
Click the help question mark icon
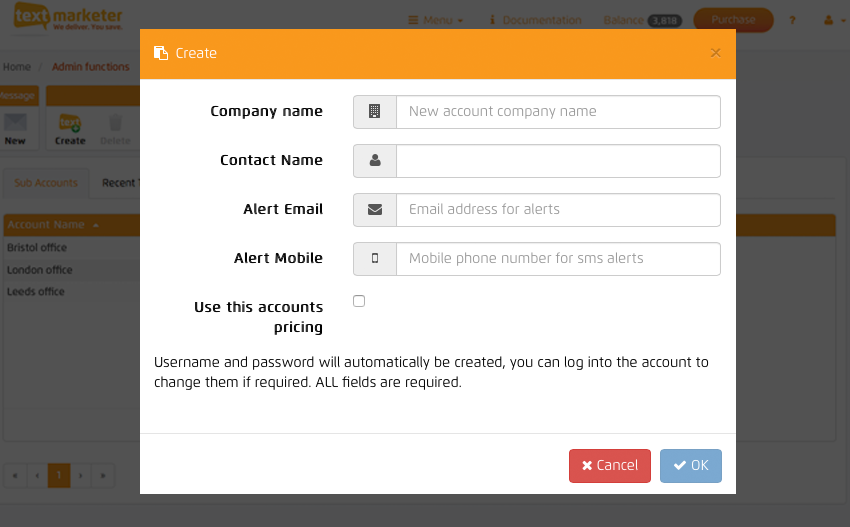coord(793,20)
